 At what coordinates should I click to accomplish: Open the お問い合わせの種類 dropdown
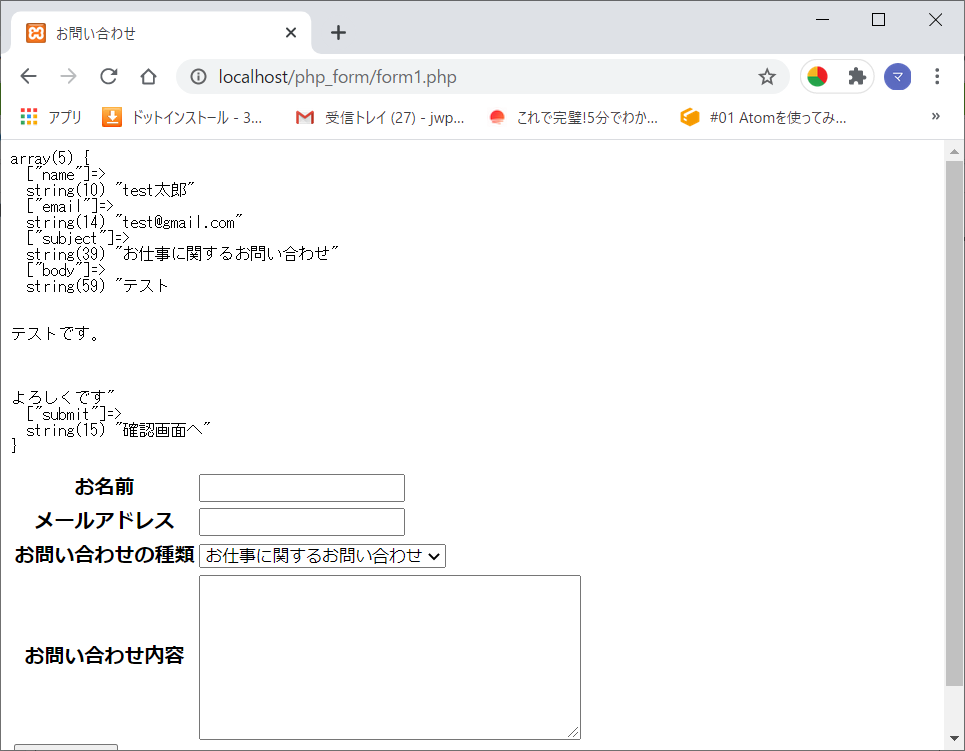coord(322,556)
